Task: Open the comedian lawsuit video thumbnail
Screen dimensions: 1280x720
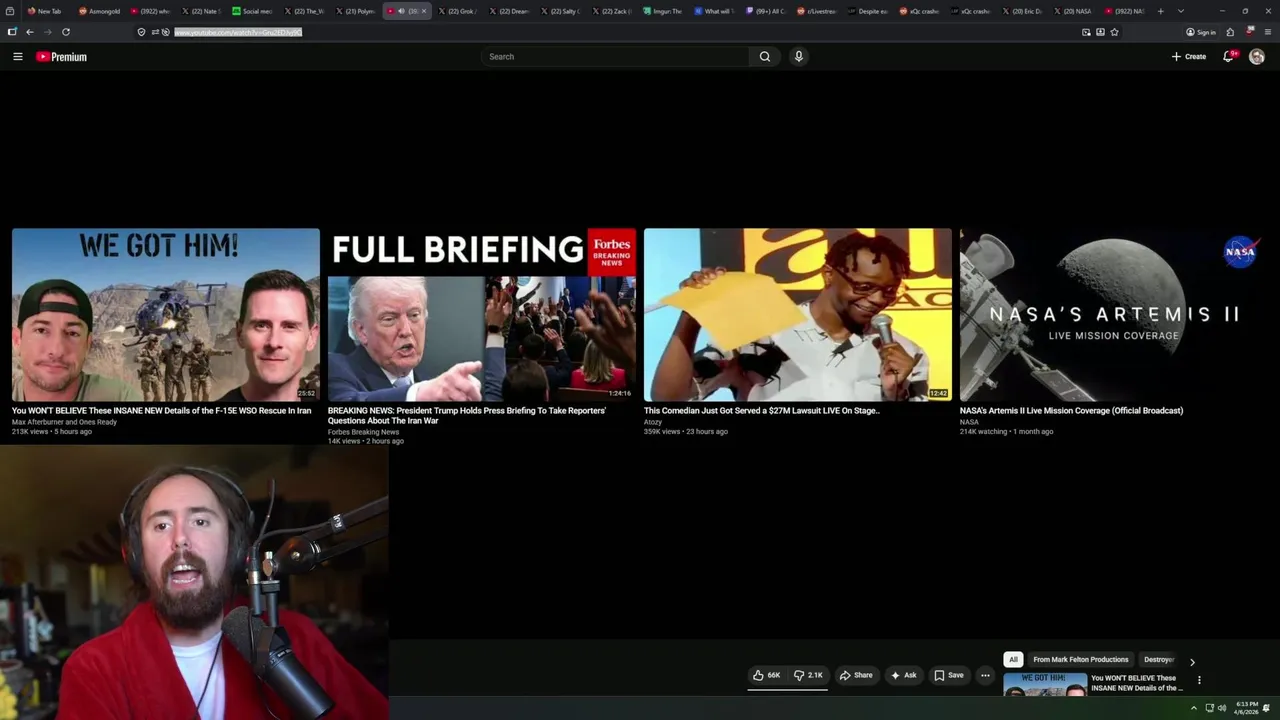Action: (798, 315)
